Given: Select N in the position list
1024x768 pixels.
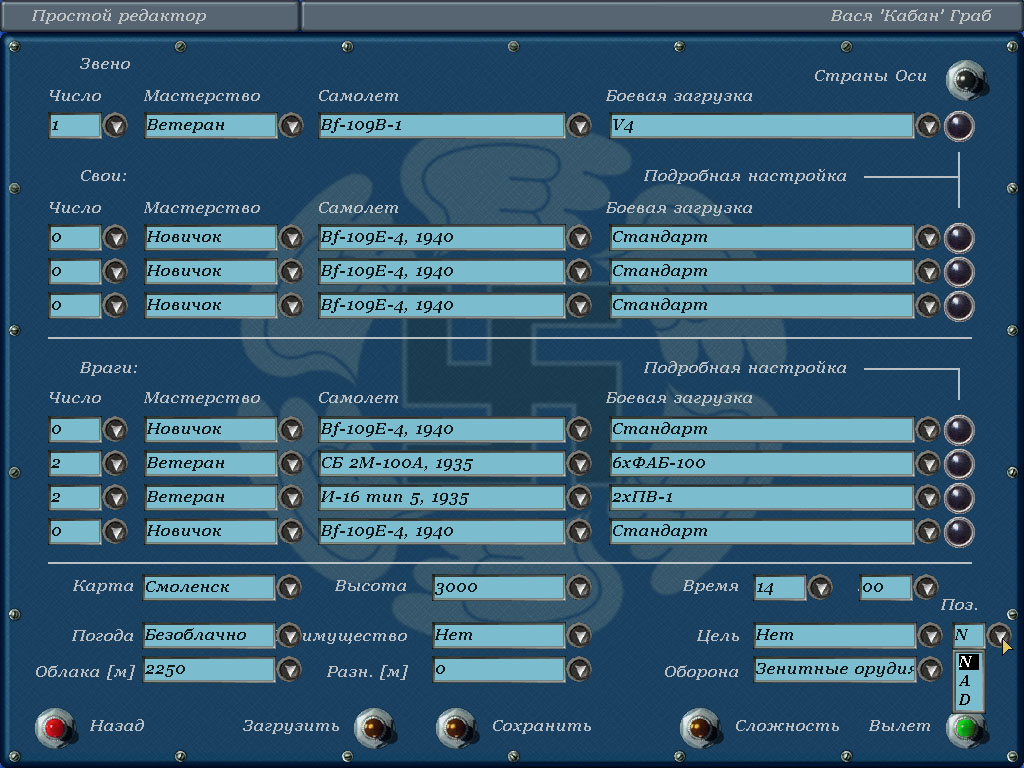Looking at the screenshot, I should (x=968, y=662).
